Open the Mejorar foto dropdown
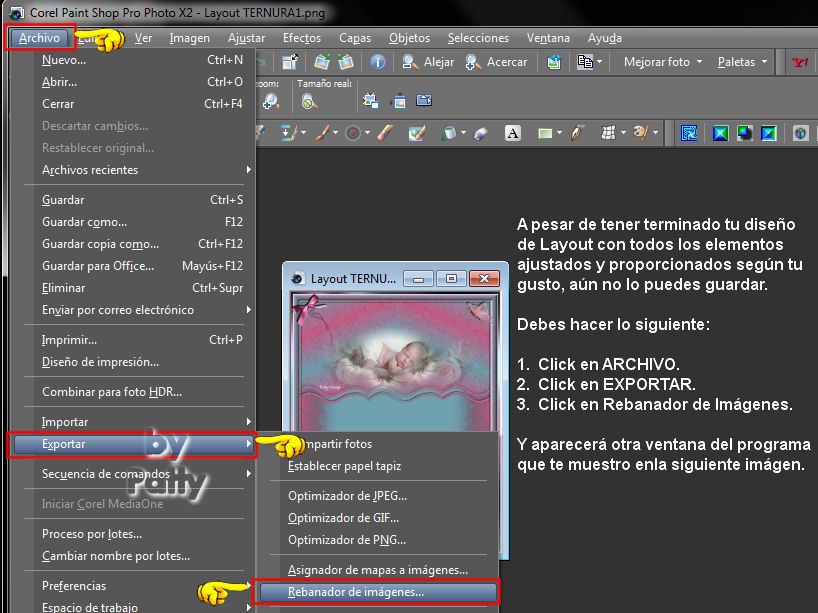The image size is (818, 613). pos(662,62)
